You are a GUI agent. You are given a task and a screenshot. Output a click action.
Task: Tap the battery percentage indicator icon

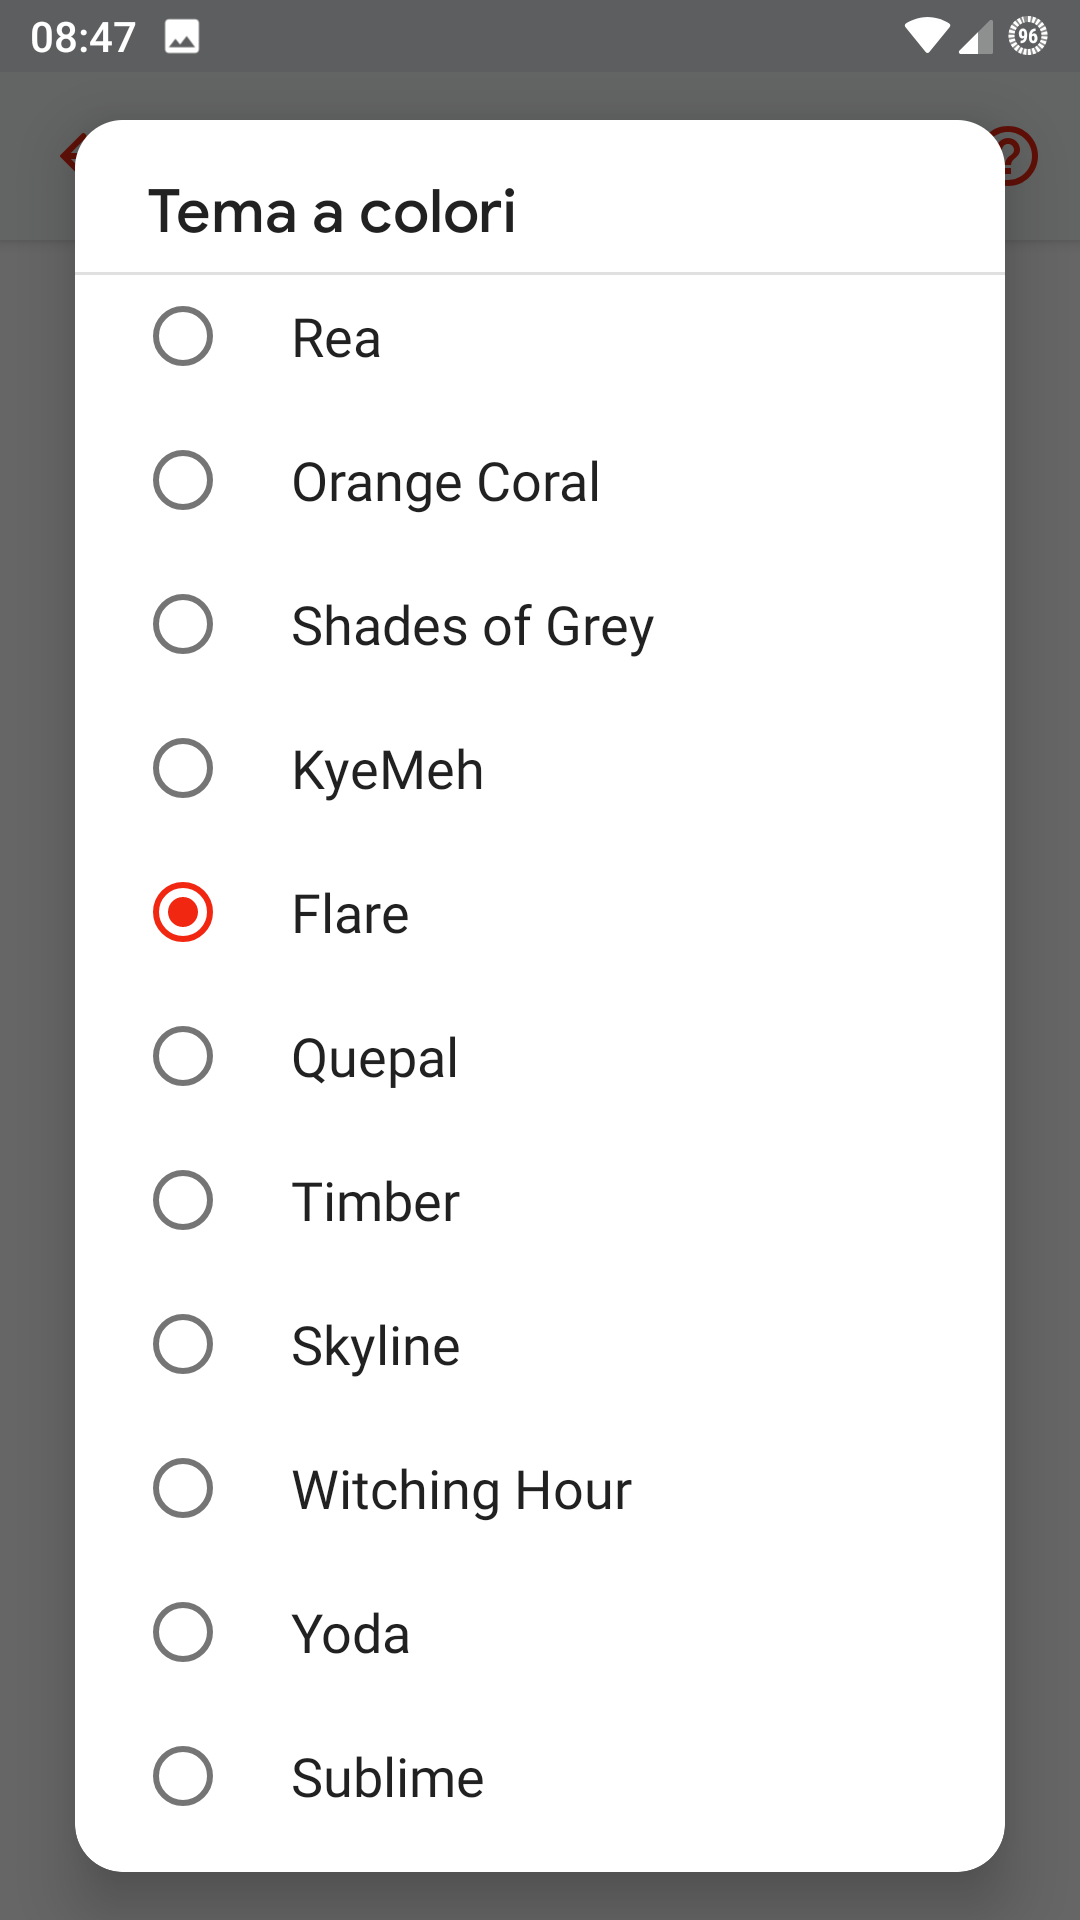tap(1028, 36)
